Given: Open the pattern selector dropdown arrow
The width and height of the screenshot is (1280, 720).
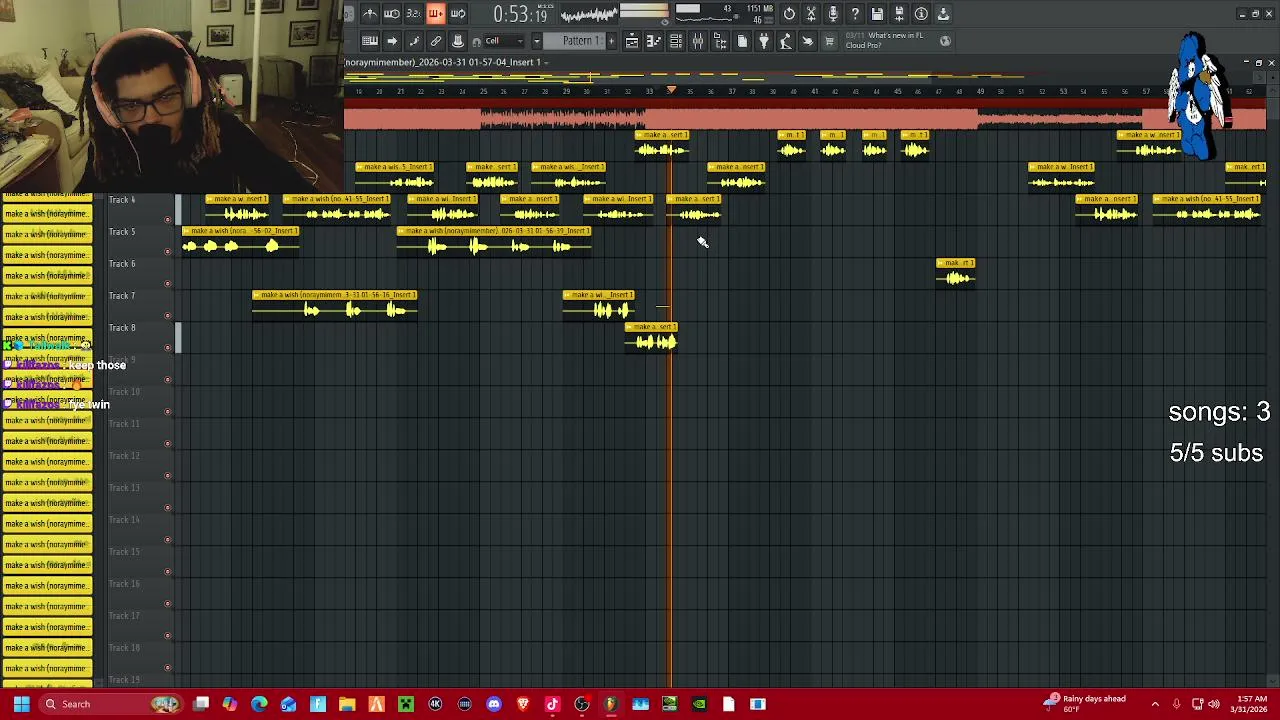Looking at the screenshot, I should click(x=537, y=41).
